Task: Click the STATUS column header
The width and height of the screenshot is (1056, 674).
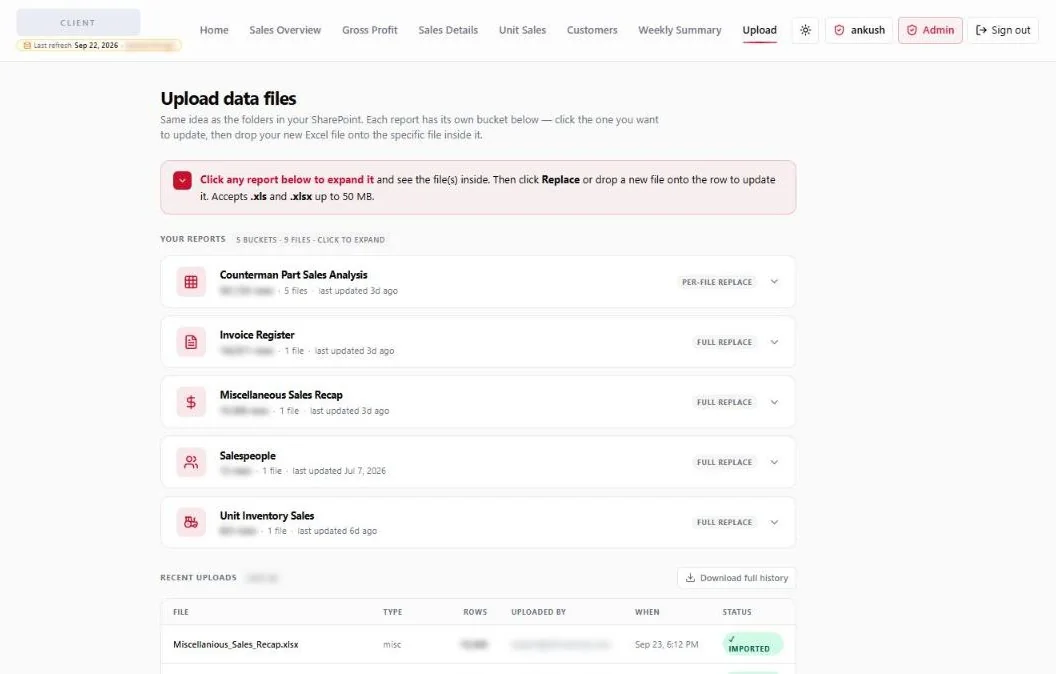Action: (737, 613)
